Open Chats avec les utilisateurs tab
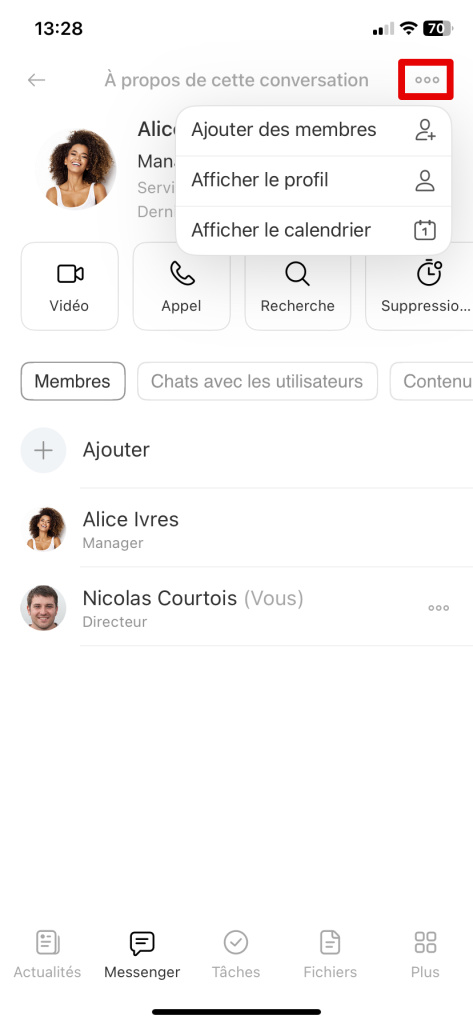The image size is (473, 1024). coord(257,381)
